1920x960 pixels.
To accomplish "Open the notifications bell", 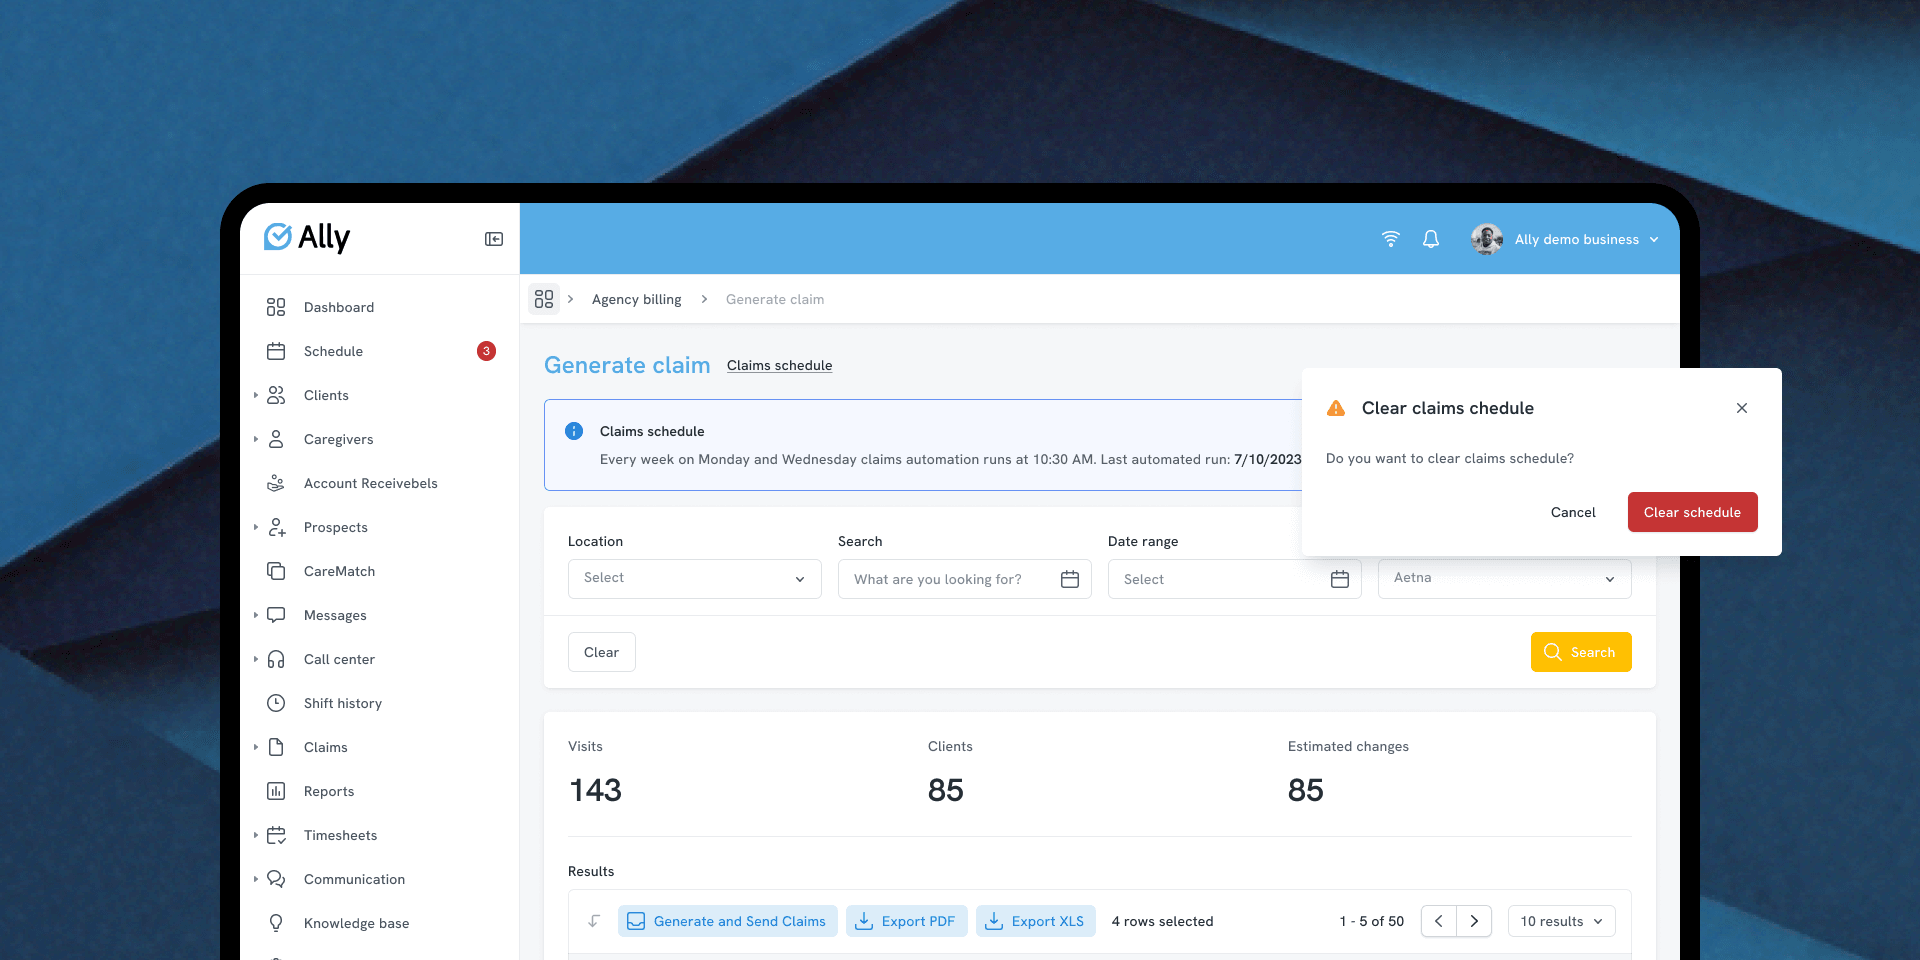I will tap(1431, 239).
